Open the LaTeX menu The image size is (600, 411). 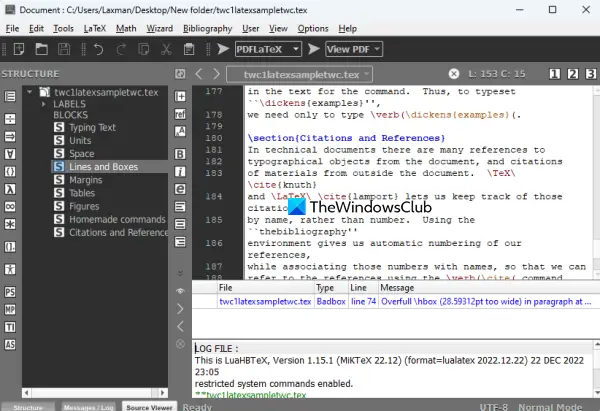(95, 29)
